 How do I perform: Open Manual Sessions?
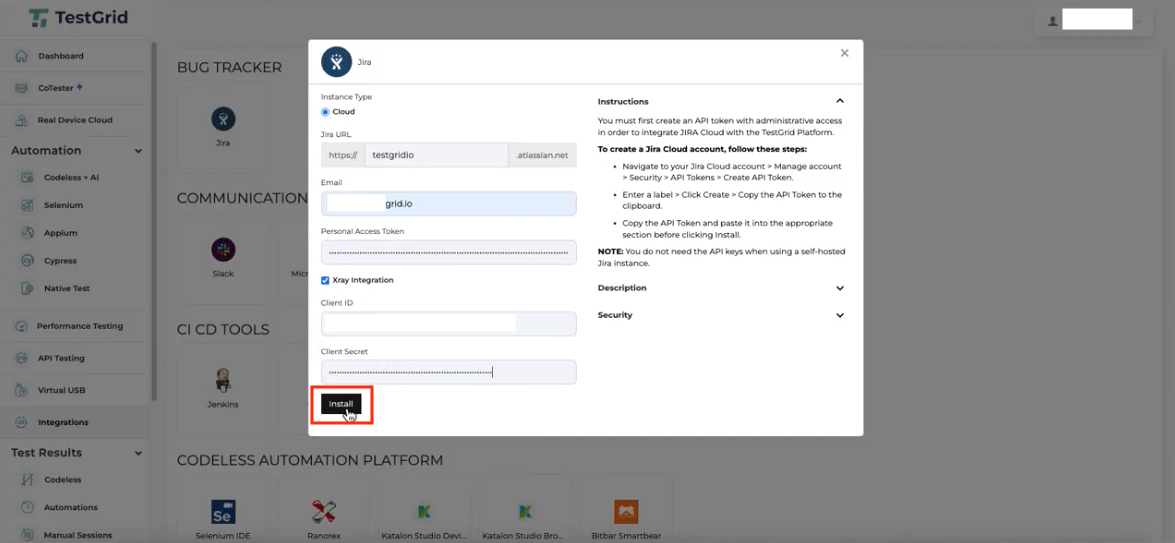tap(78, 535)
